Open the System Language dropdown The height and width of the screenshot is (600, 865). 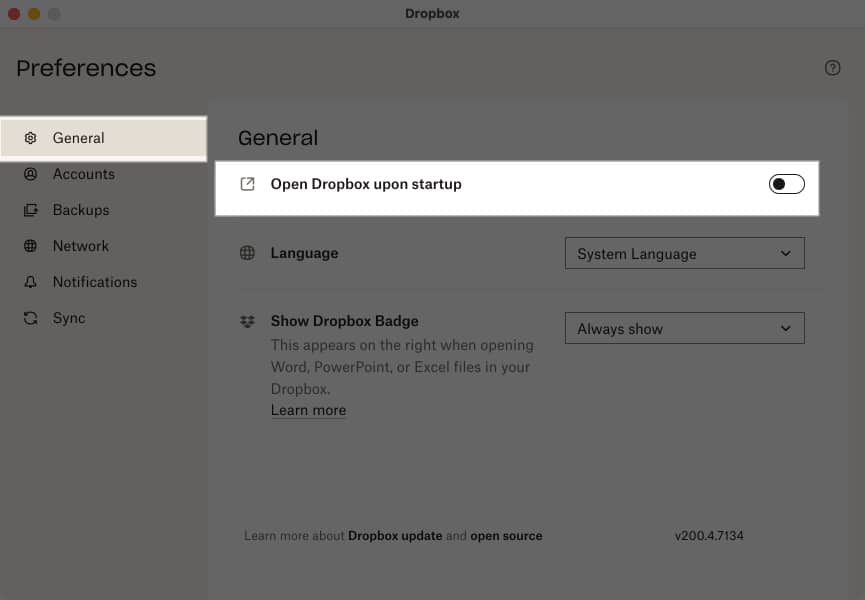(x=685, y=253)
